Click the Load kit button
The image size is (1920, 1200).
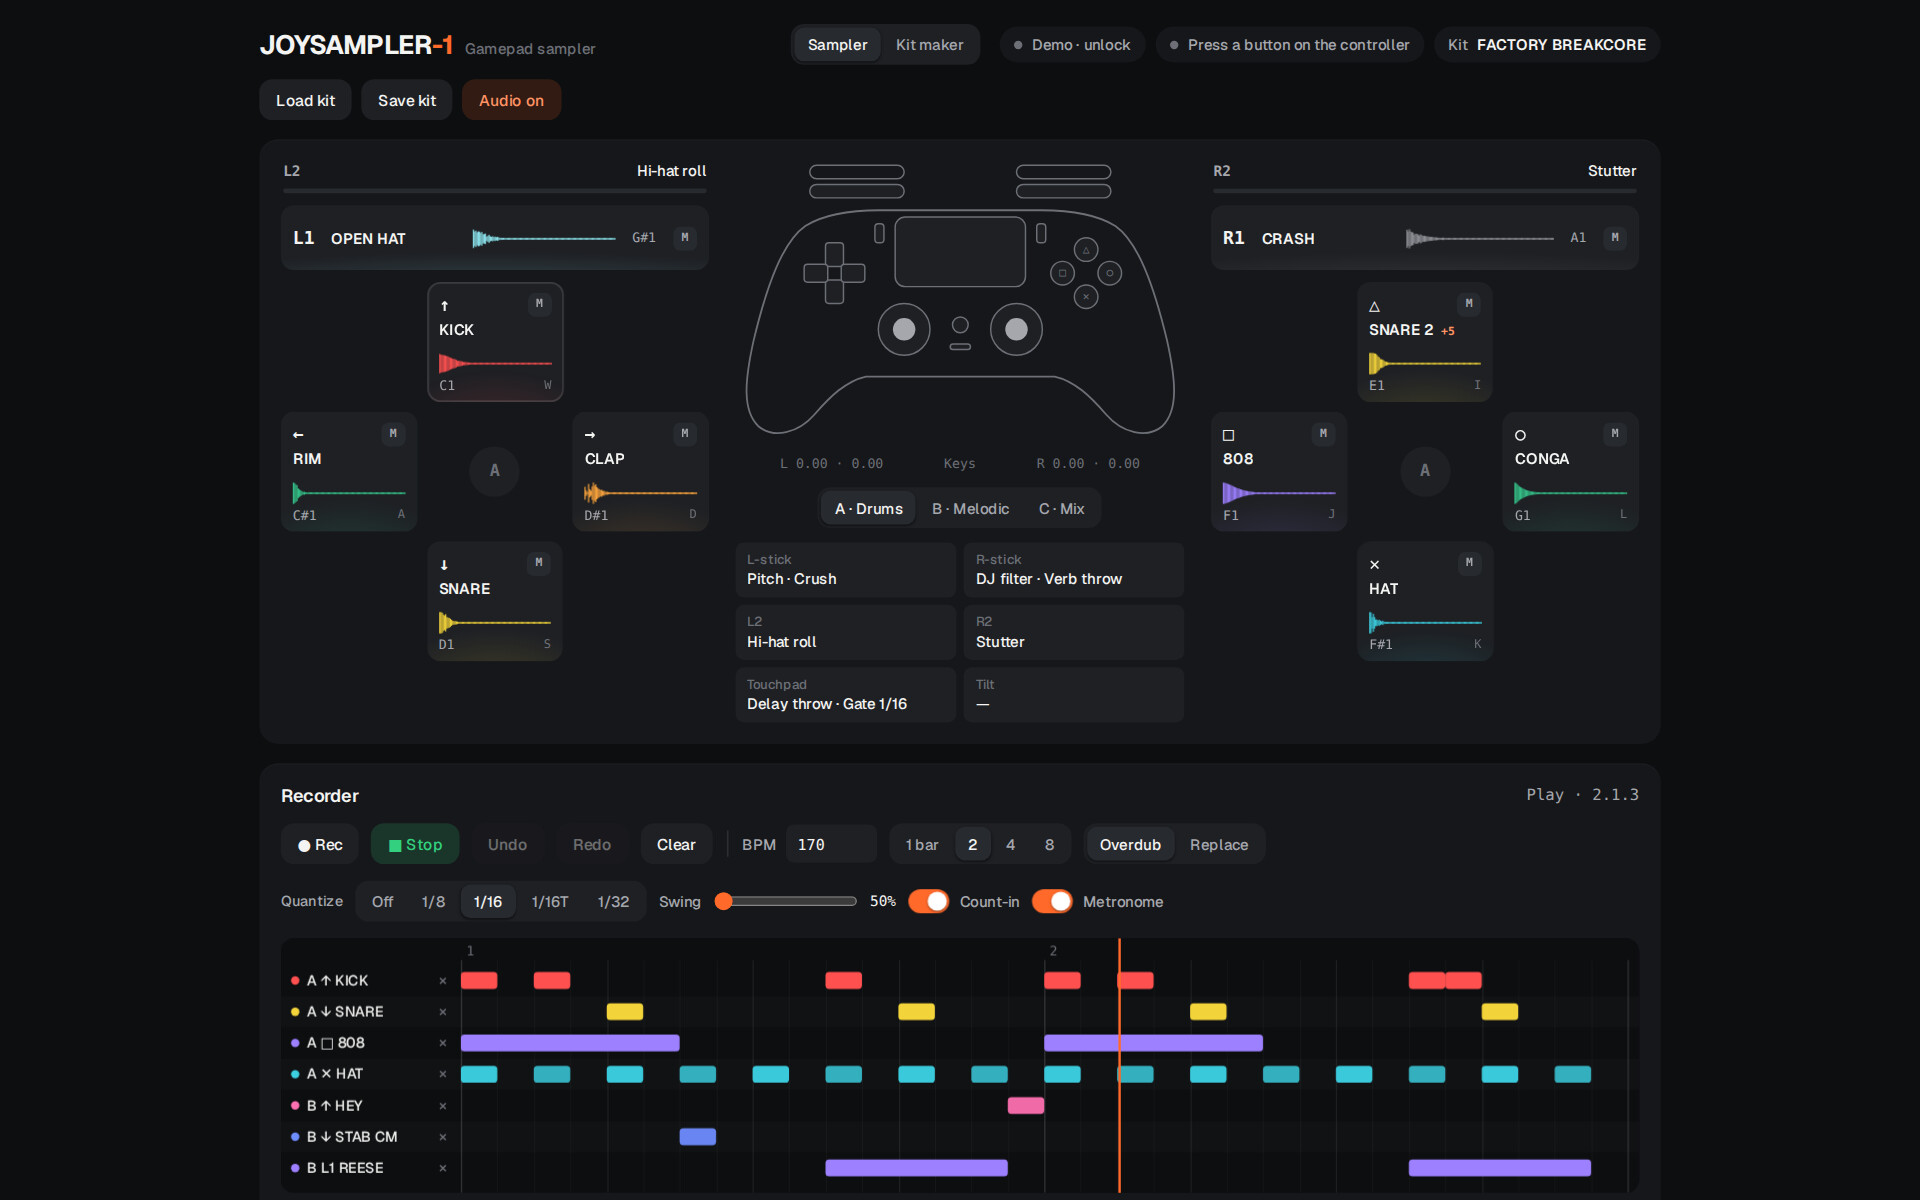(305, 100)
